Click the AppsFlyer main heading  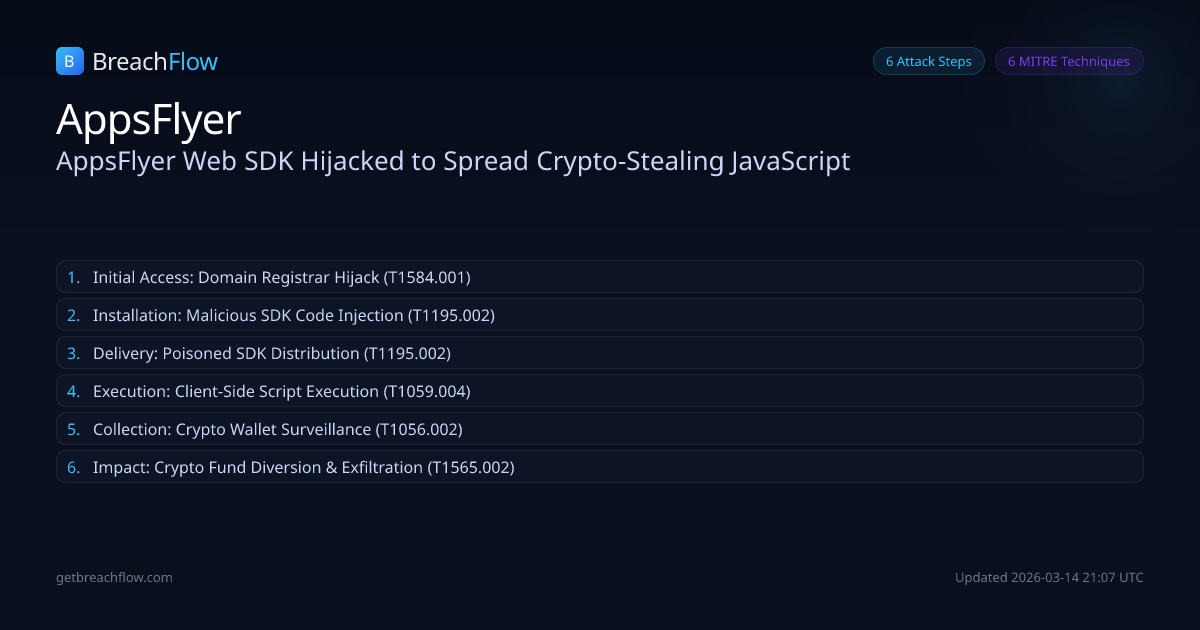[149, 120]
